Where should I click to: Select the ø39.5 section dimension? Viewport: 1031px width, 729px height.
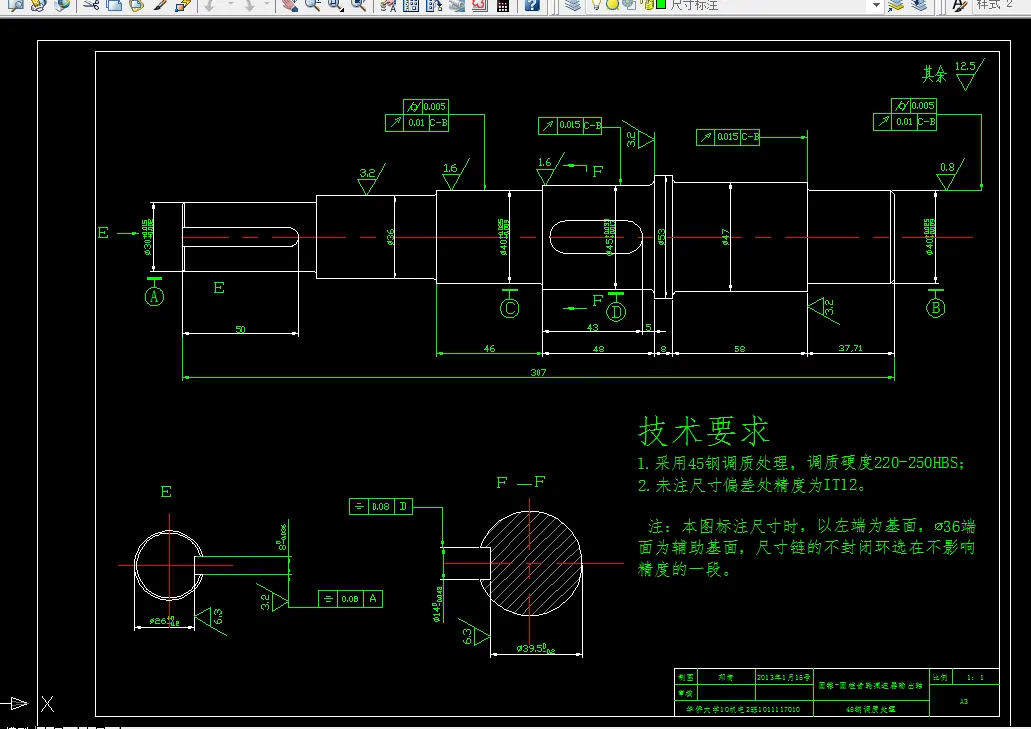click(536, 649)
